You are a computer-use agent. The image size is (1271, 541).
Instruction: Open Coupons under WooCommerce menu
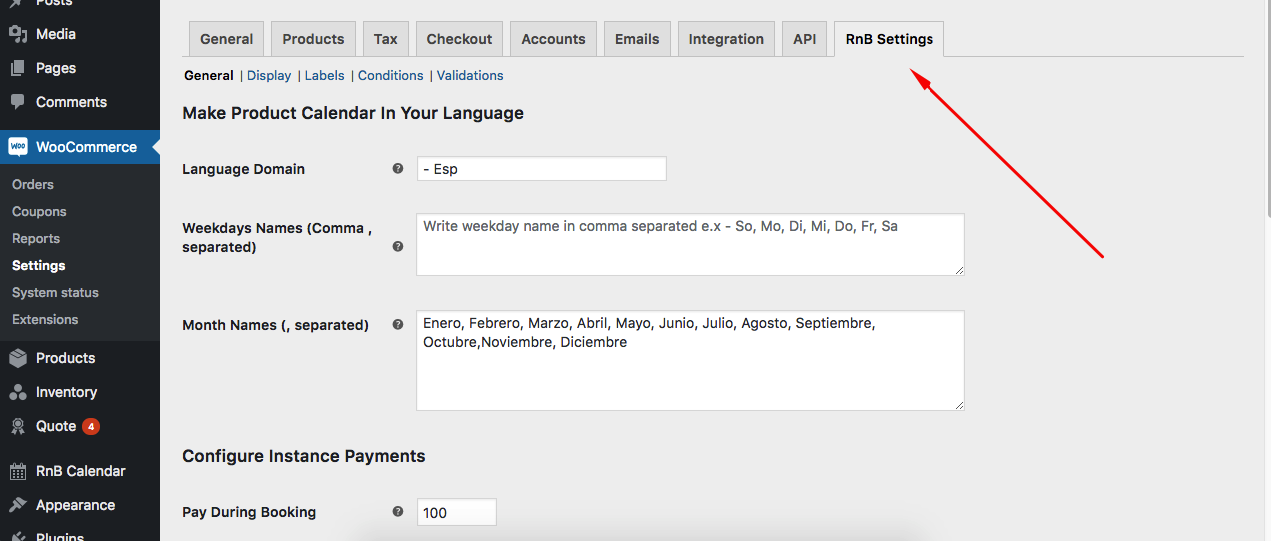(39, 212)
